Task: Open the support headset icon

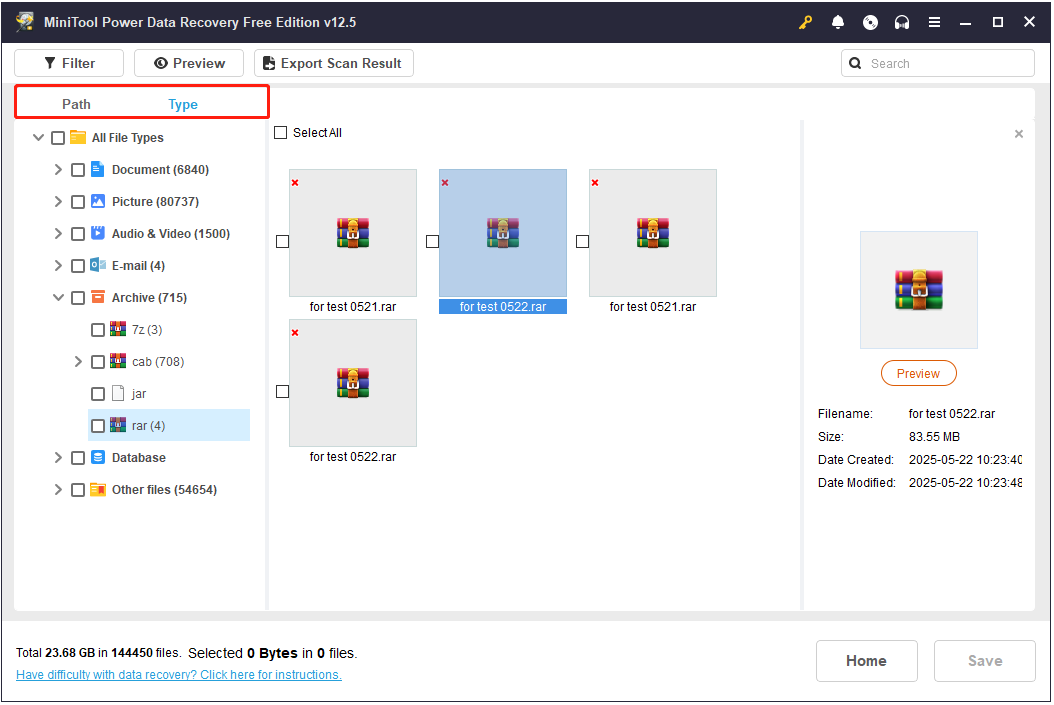Action: click(901, 22)
